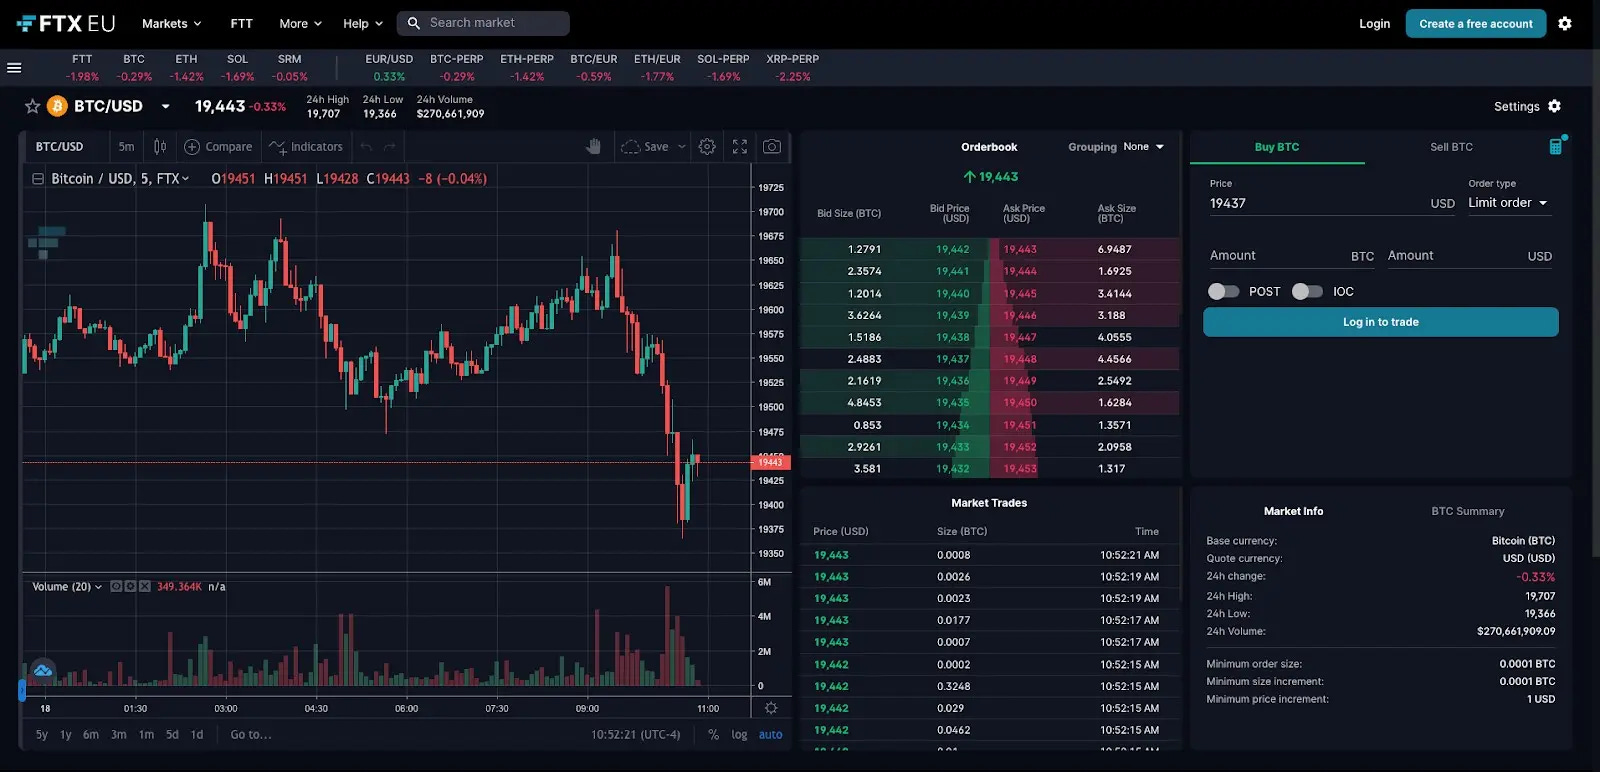Toggle percent scale on chart

click(x=713, y=734)
